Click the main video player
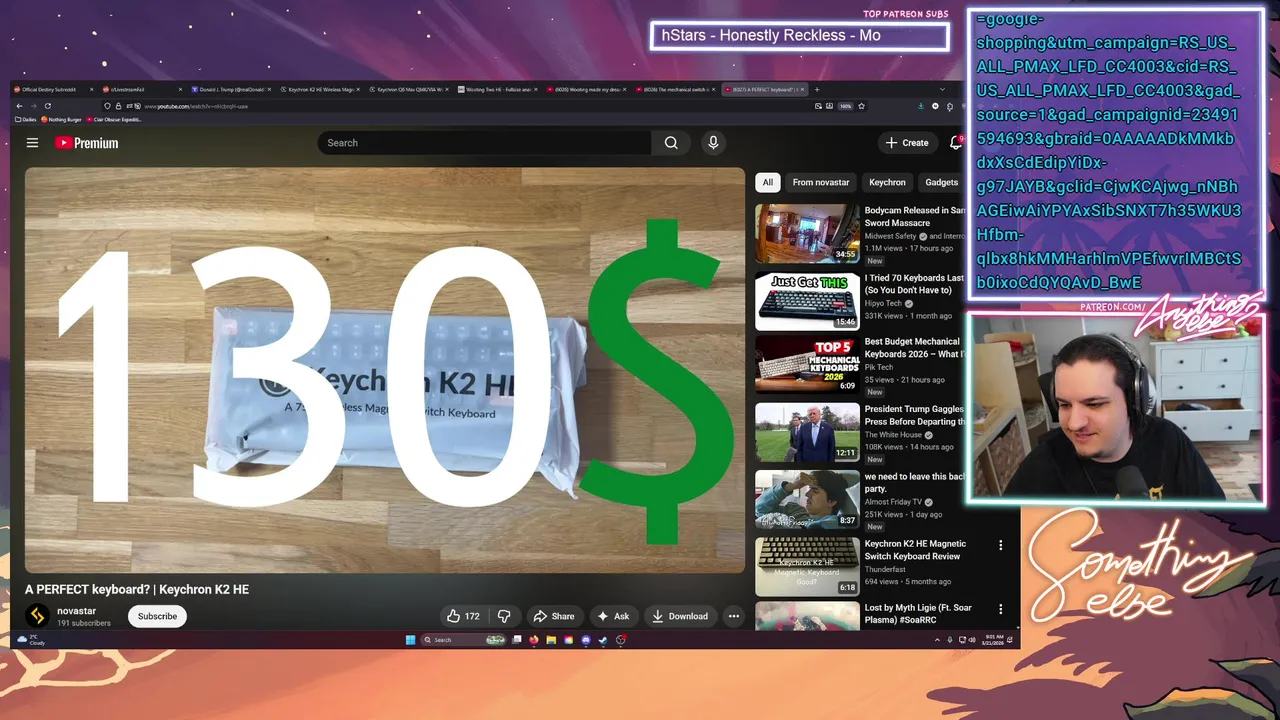Image resolution: width=1280 pixels, height=720 pixels. (385, 370)
